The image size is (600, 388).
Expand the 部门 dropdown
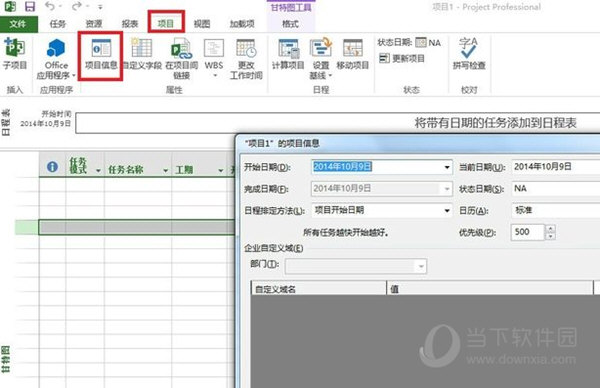[421, 266]
